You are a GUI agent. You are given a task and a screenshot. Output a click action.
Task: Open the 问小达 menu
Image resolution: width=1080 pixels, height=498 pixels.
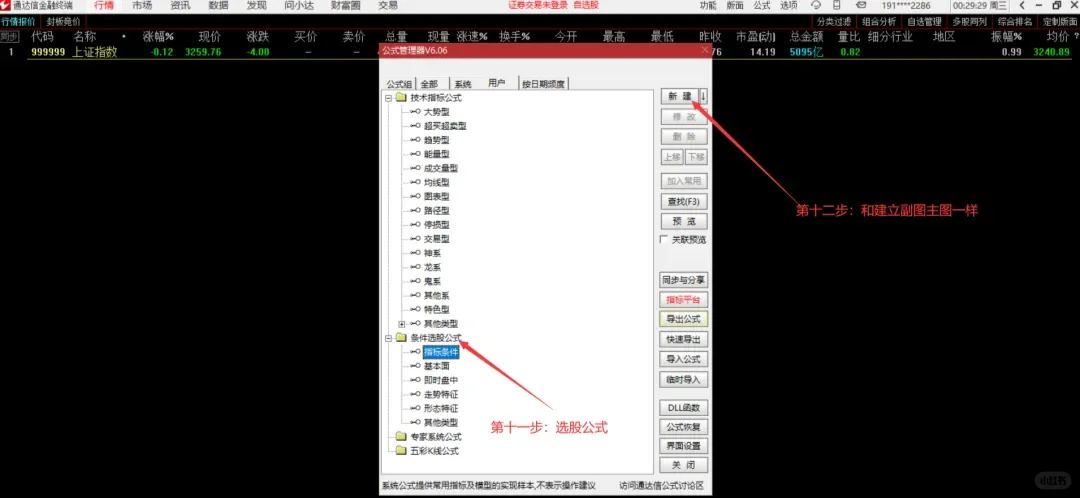(x=298, y=6)
